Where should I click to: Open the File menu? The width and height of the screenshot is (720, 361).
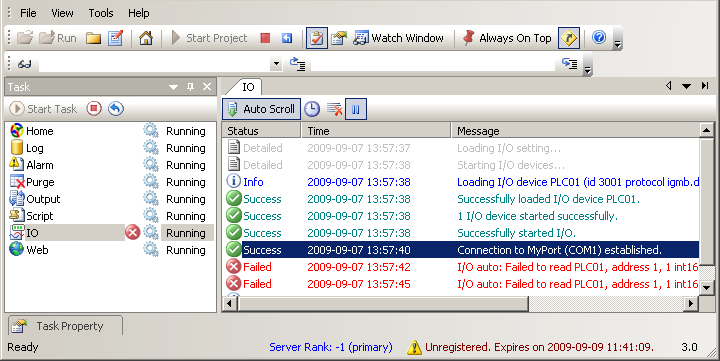coord(28,13)
